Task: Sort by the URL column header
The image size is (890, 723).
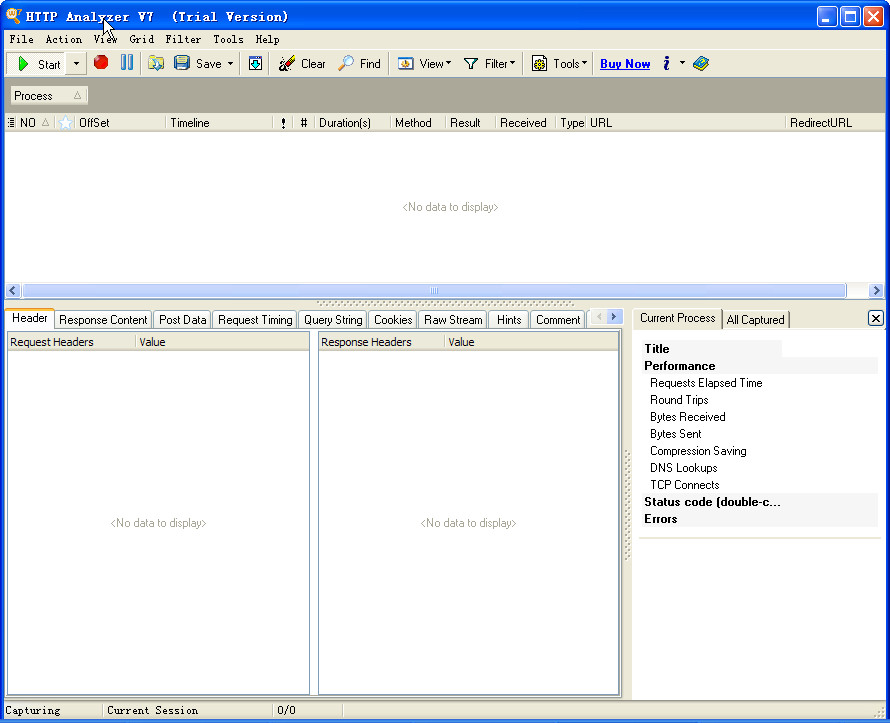Action: [686, 123]
